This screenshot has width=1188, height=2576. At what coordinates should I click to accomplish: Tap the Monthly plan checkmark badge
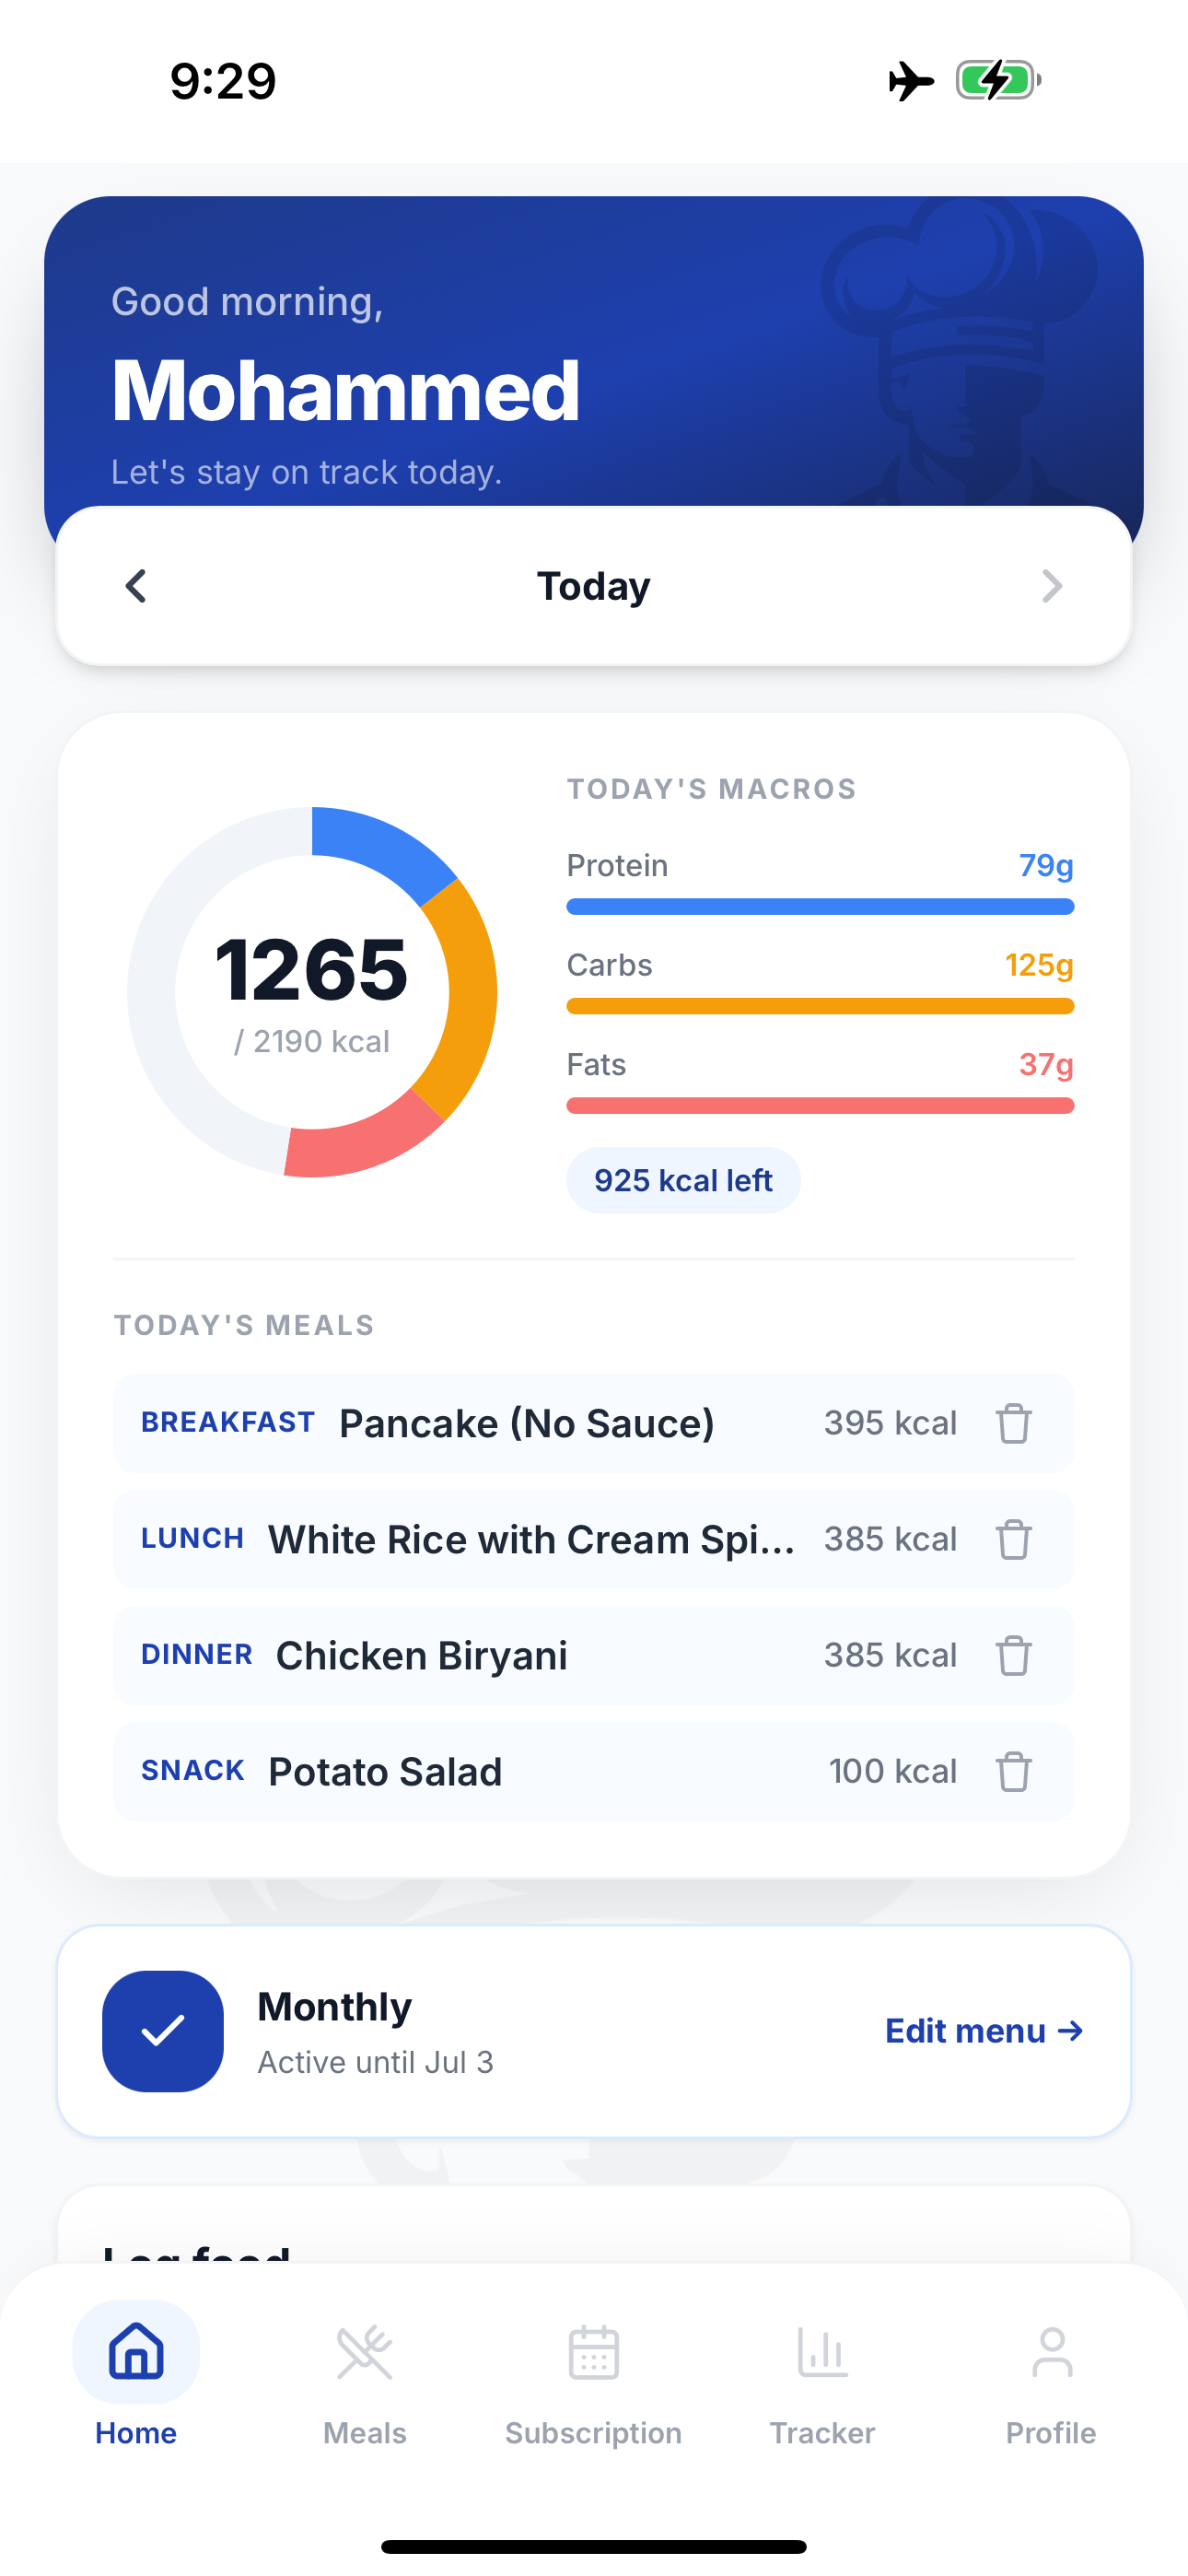coord(163,2031)
